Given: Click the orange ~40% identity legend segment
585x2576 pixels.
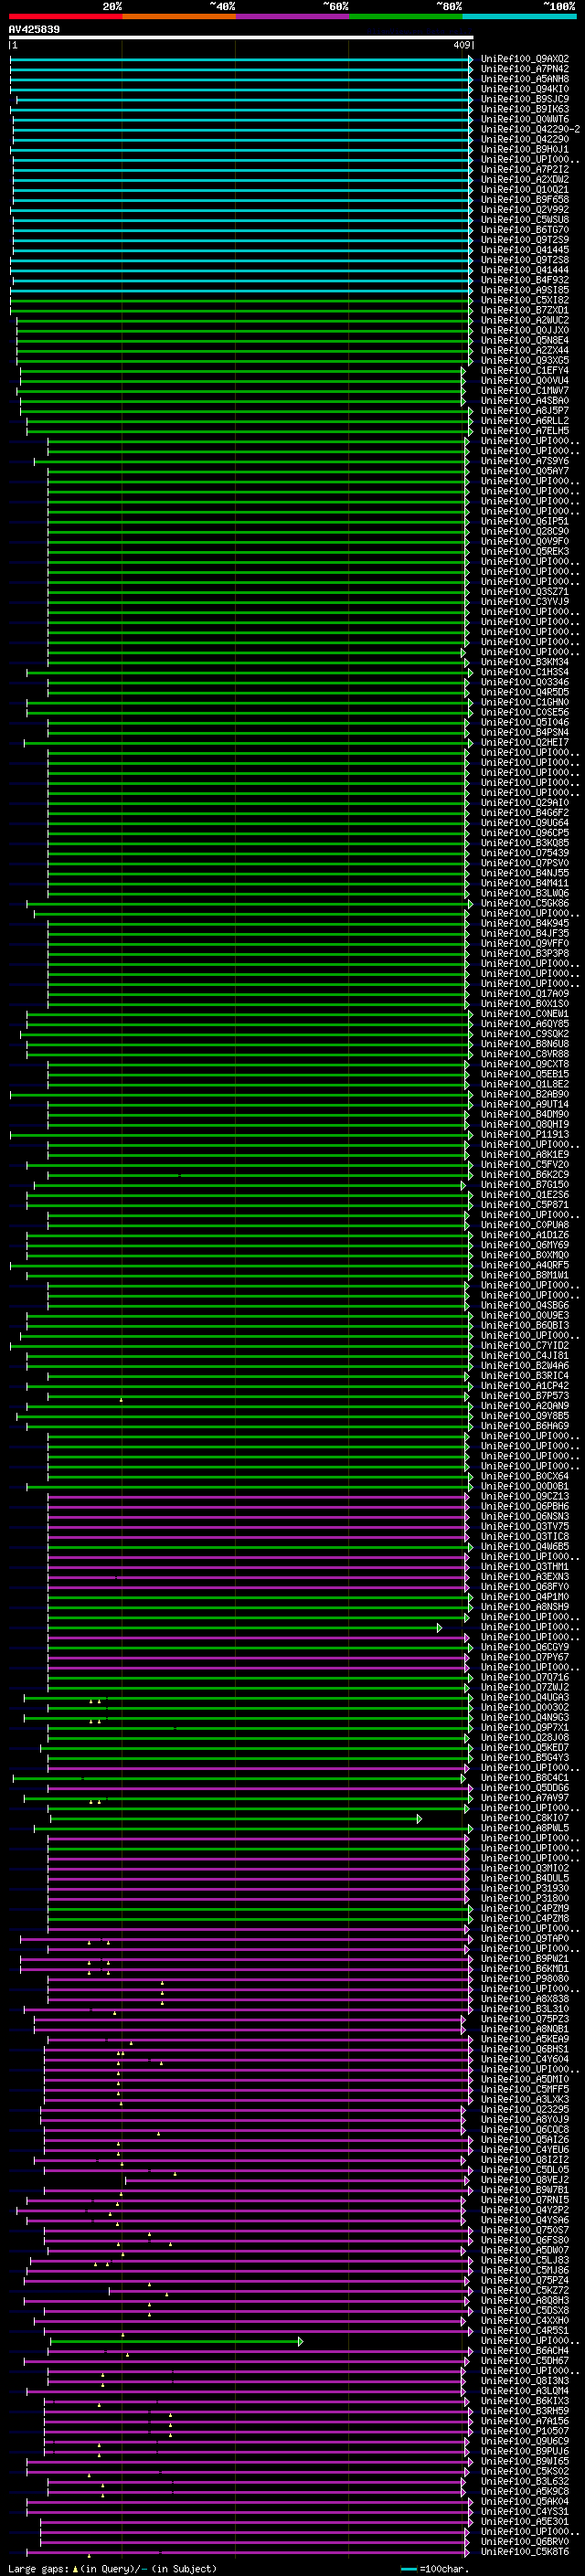Looking at the screenshot, I should [x=179, y=16].
